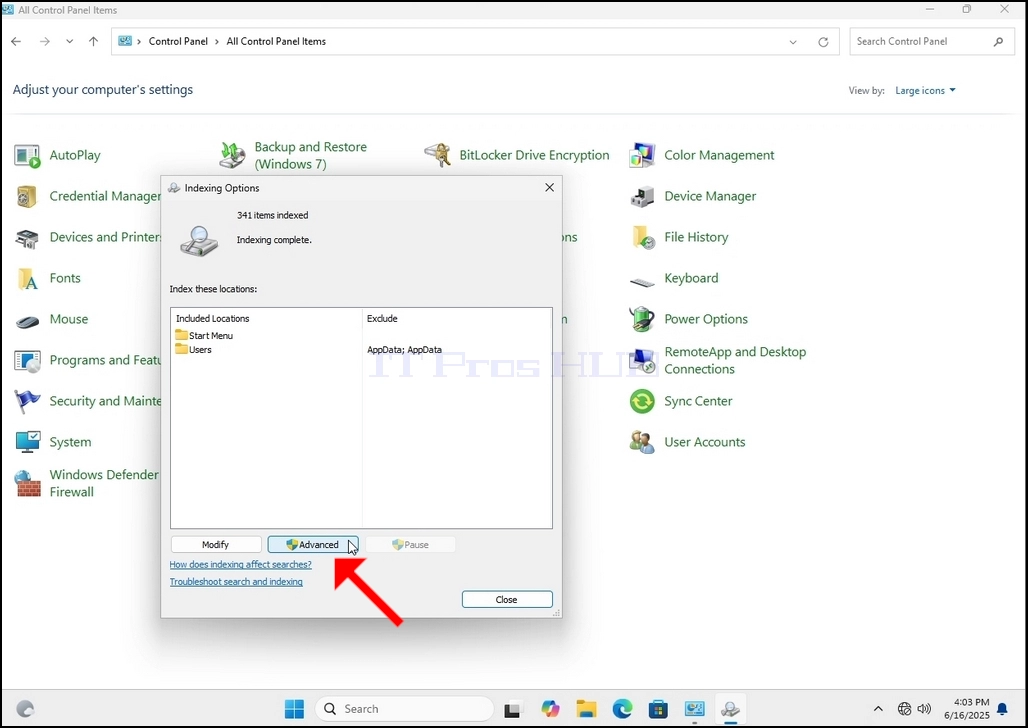Screen dimensions: 1028x728
Task: Click AppData; AppData exclude entry
Action: (x=405, y=350)
